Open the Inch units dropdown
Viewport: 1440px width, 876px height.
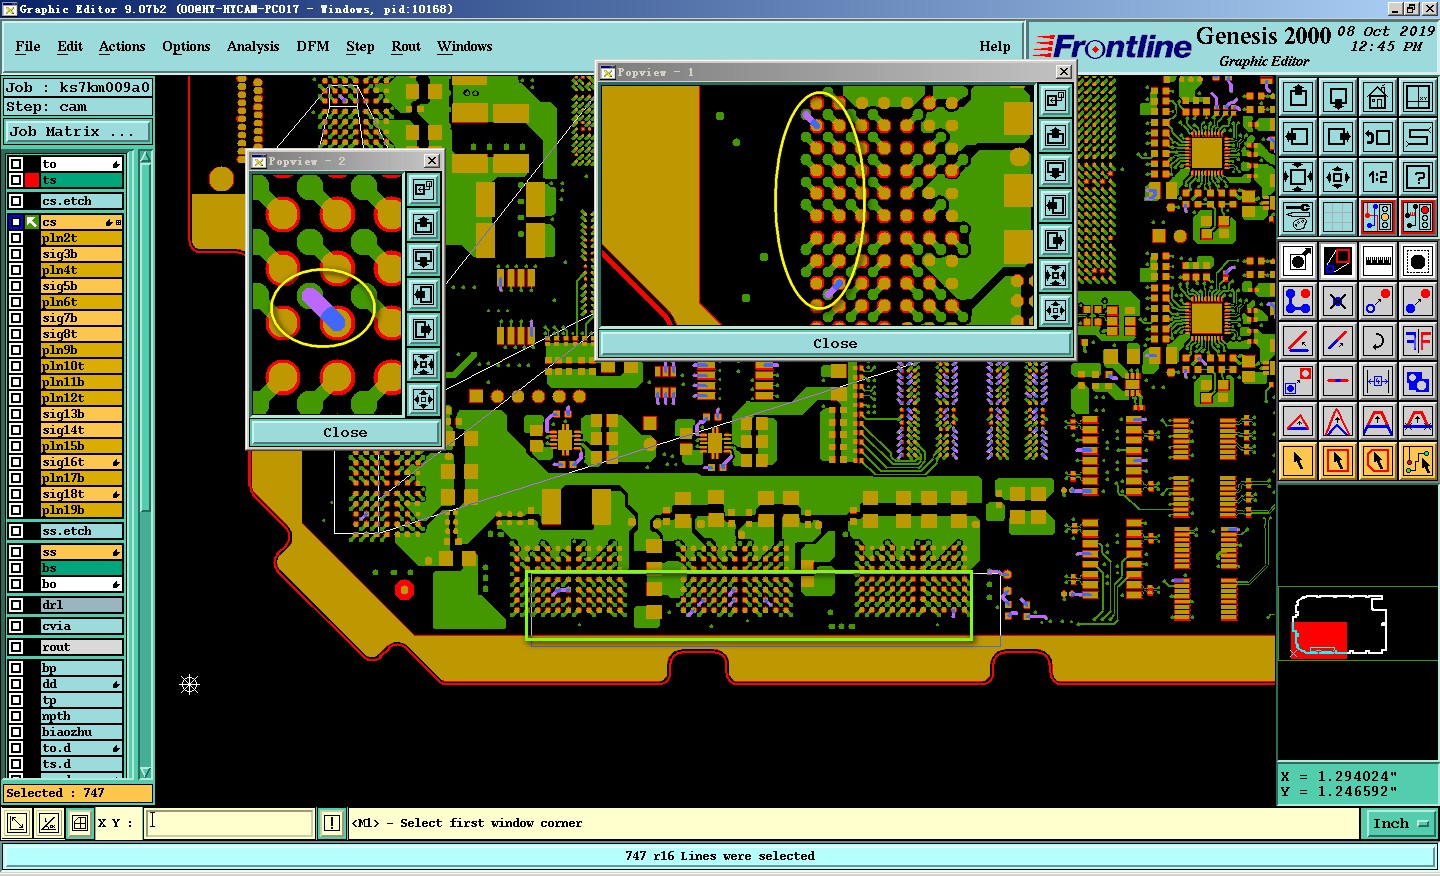pos(1399,823)
